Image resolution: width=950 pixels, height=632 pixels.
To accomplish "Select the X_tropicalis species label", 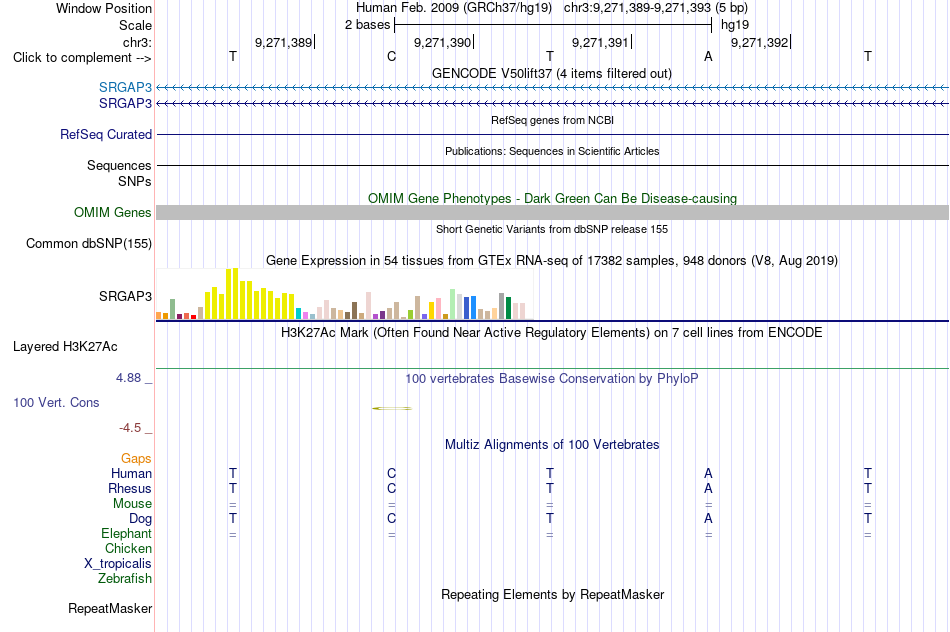I will coord(118,564).
